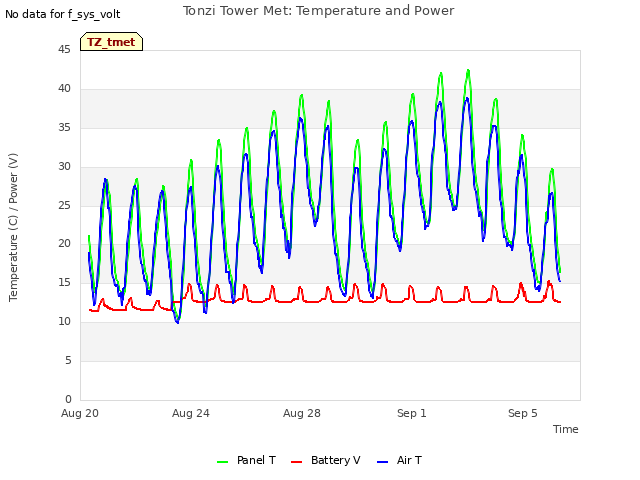Image resolution: width=640 pixels, height=480 pixels.
Task: Click the 15 y-axis tick label
Action: tap(64, 282)
